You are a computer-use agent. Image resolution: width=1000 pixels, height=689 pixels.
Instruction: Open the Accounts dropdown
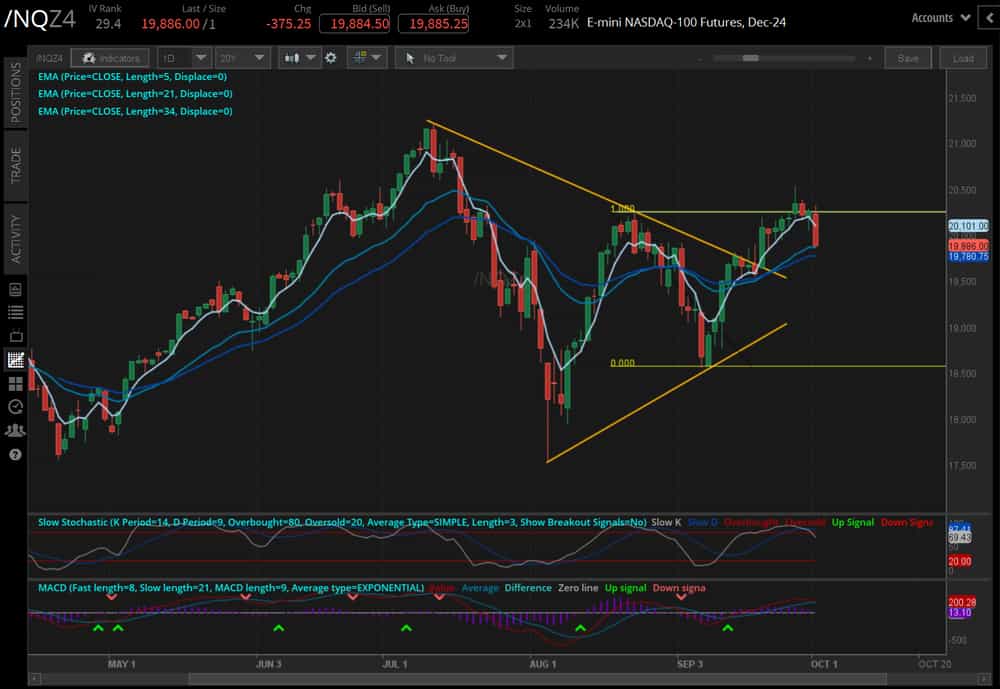tap(938, 17)
